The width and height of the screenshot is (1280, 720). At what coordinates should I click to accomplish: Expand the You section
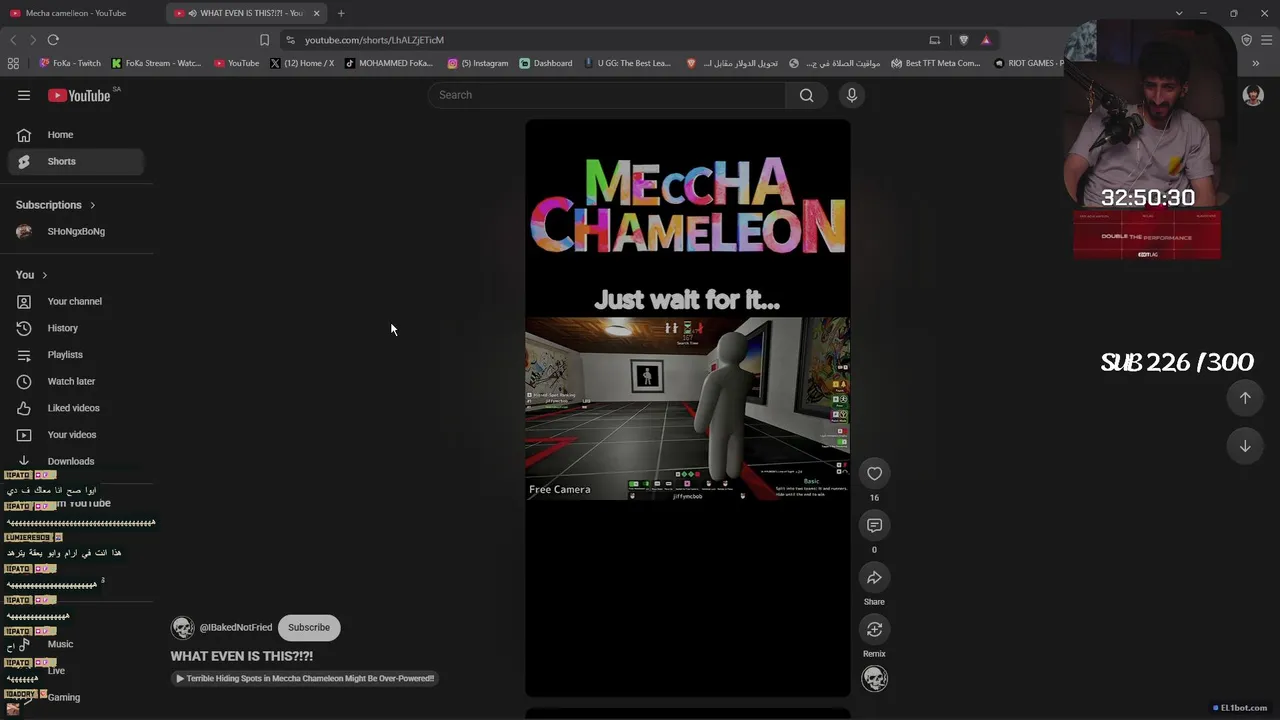pos(31,275)
